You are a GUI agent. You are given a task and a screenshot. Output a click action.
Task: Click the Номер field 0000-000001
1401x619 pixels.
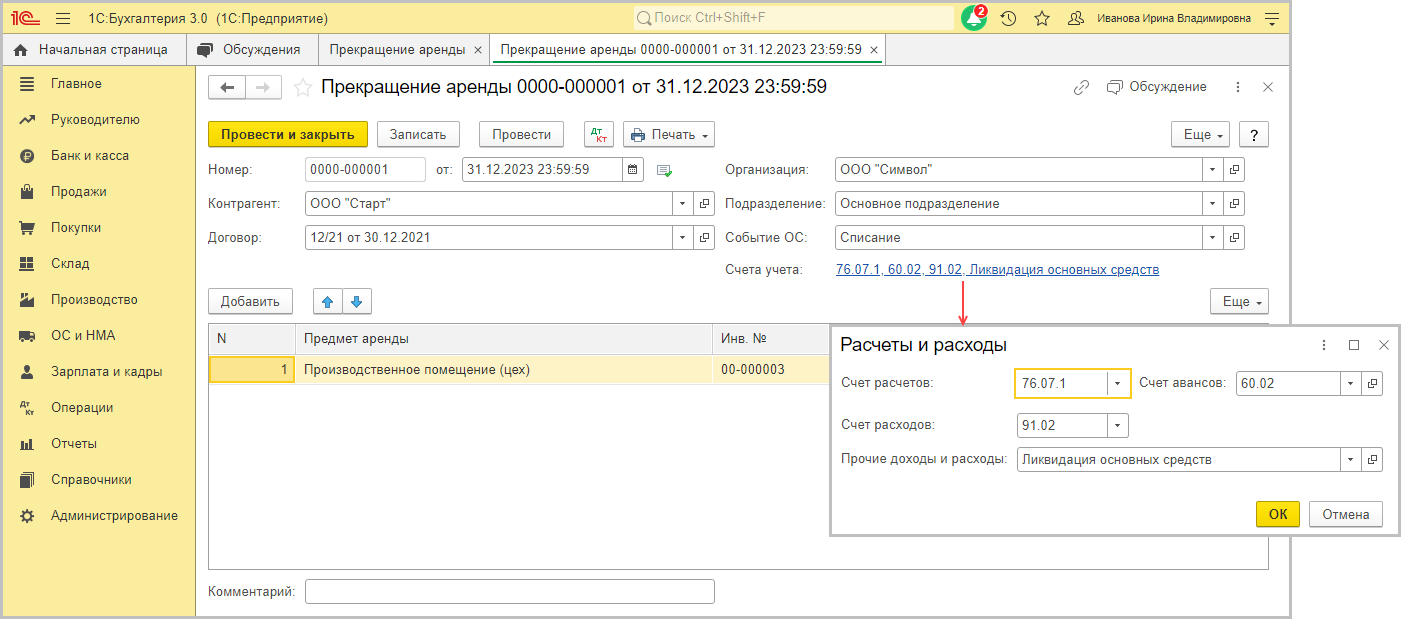365,170
